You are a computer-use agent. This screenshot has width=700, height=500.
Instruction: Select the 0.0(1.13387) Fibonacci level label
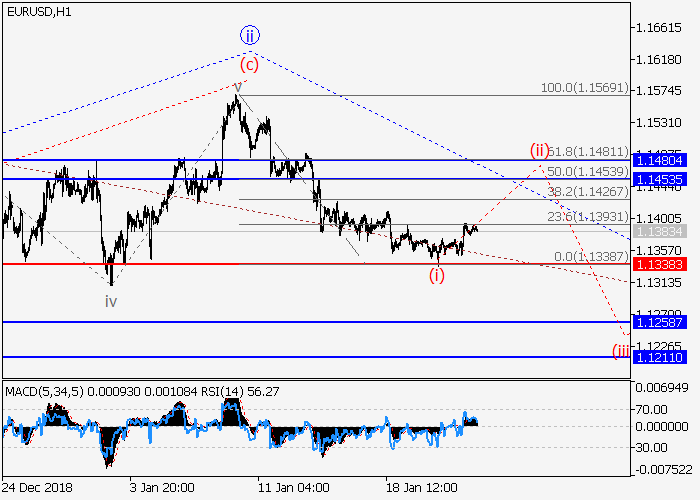tap(590, 257)
